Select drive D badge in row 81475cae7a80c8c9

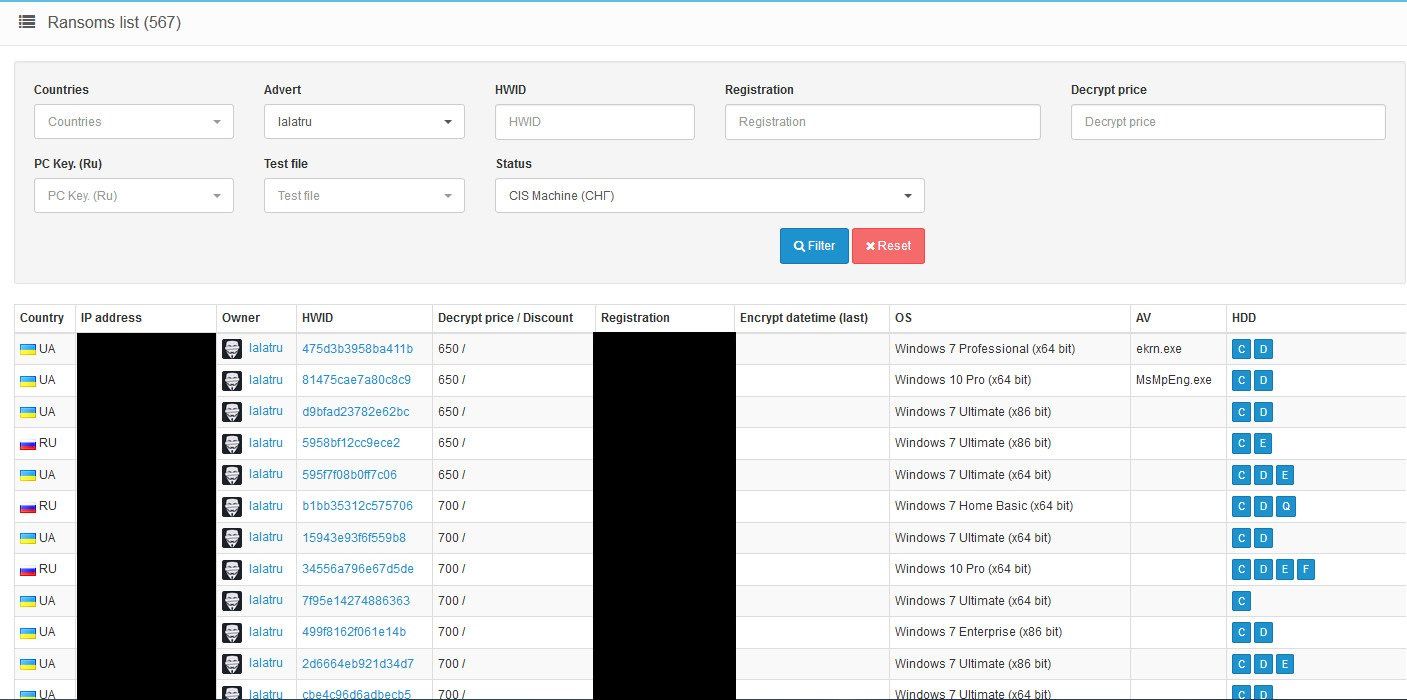click(x=1263, y=381)
